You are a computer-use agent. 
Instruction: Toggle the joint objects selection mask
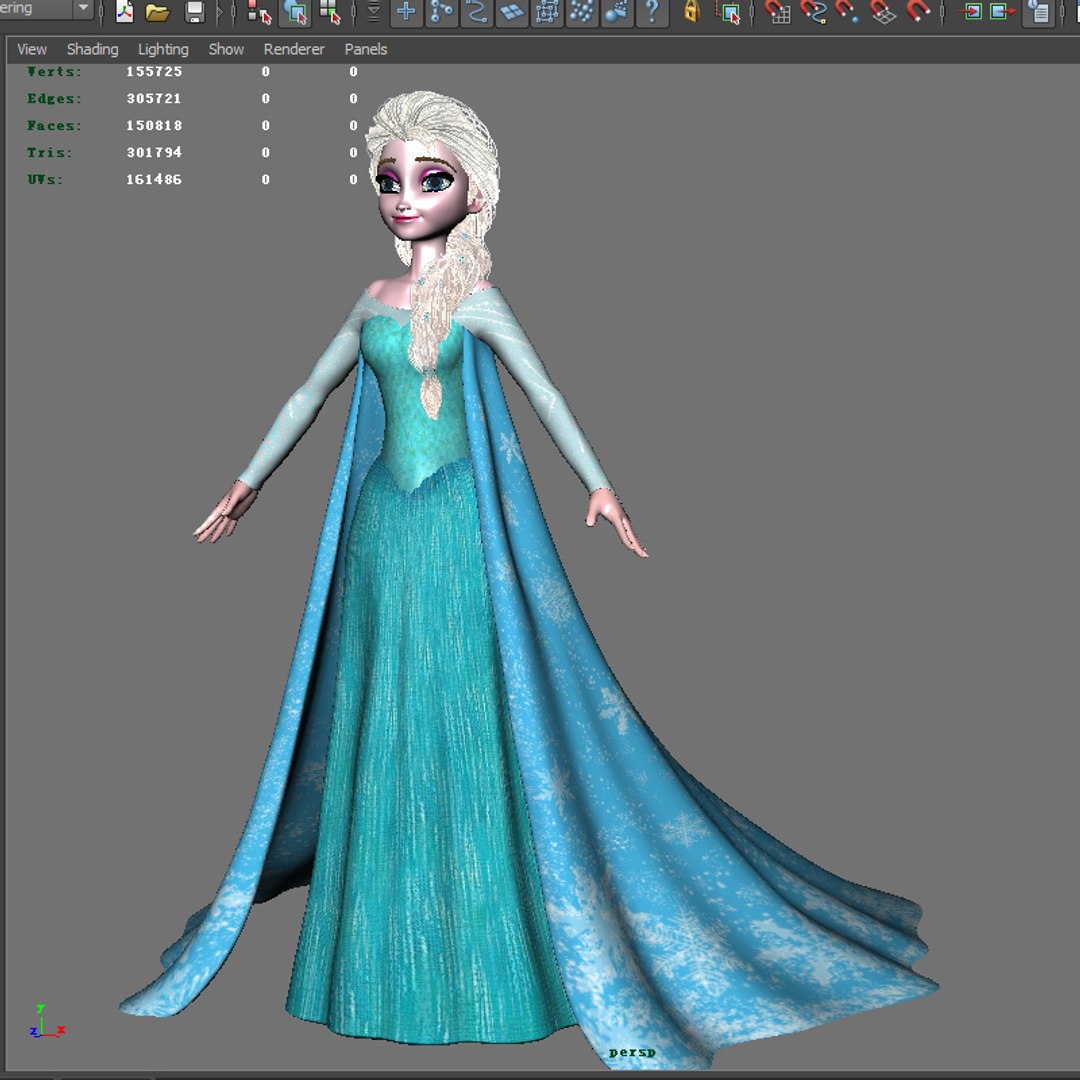442,11
